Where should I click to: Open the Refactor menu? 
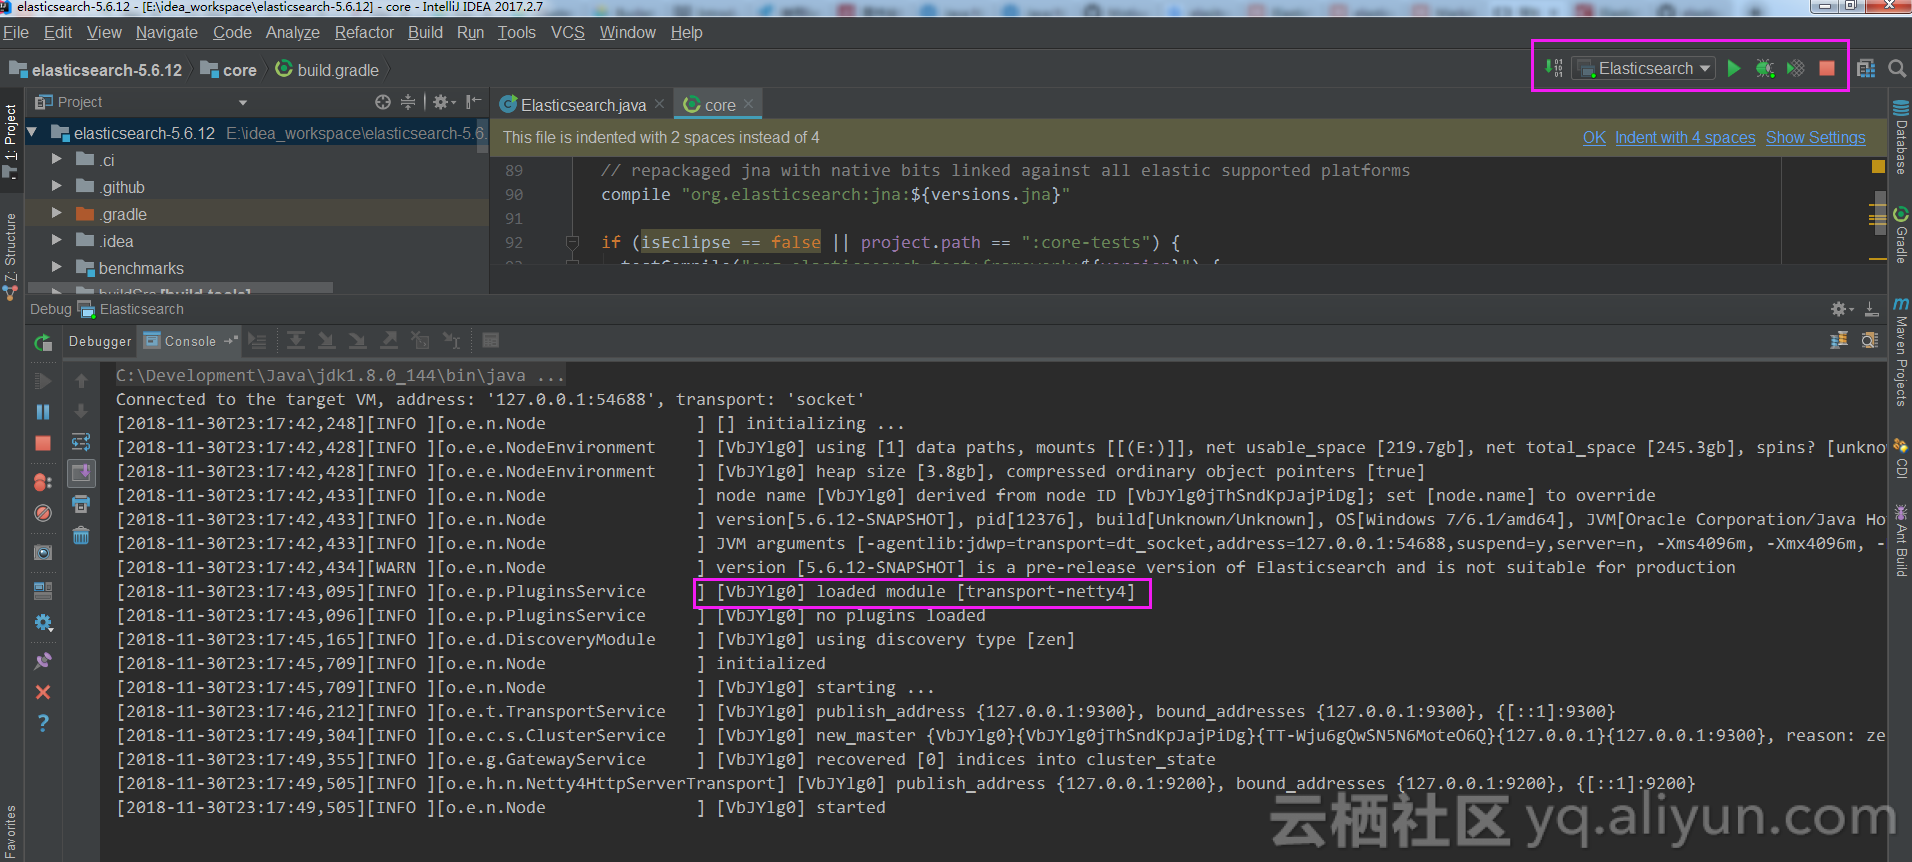click(364, 32)
